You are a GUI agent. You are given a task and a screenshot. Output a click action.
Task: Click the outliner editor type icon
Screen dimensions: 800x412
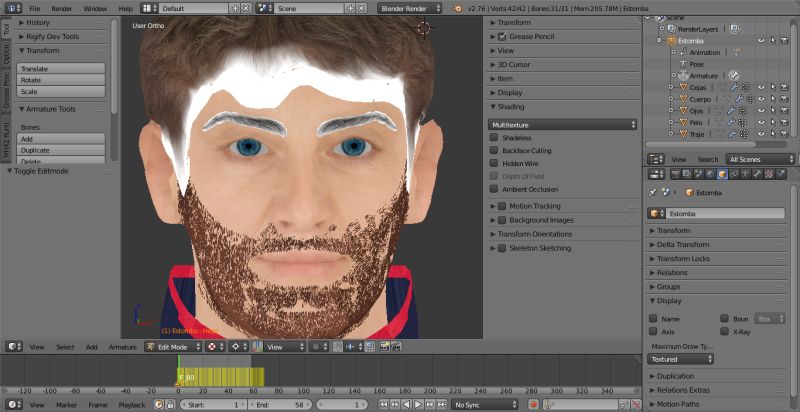[656, 159]
